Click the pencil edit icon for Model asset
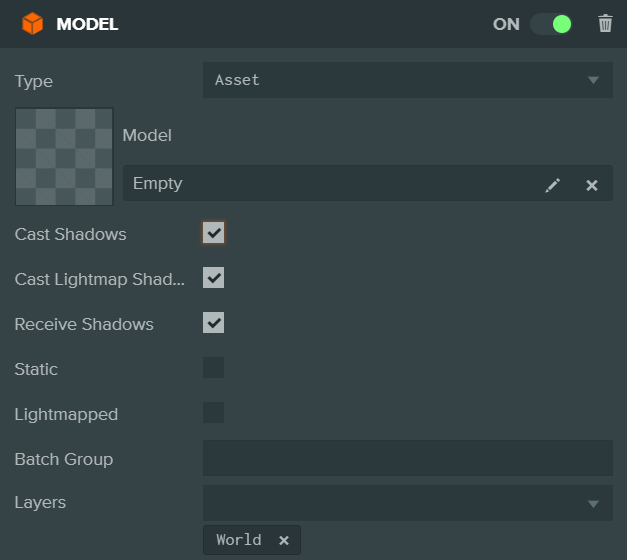Screen dimensions: 627x560 coord(553,185)
